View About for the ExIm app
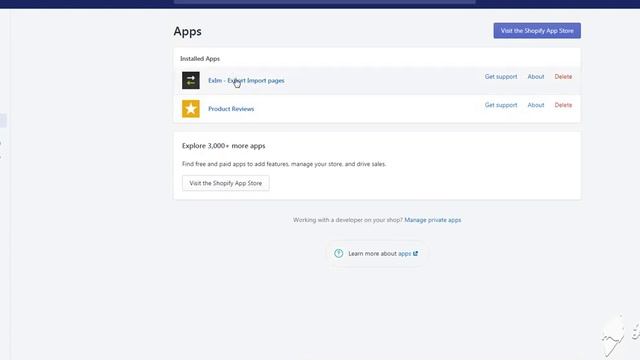 pos(536,77)
